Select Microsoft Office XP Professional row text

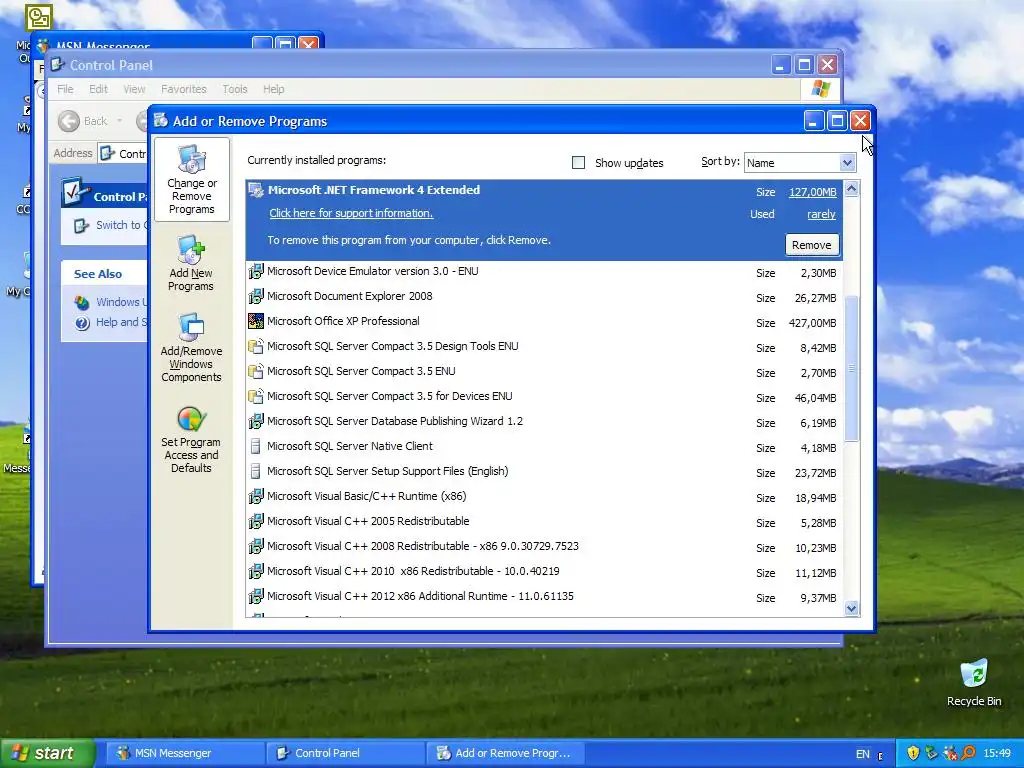pyautogui.click(x=343, y=321)
